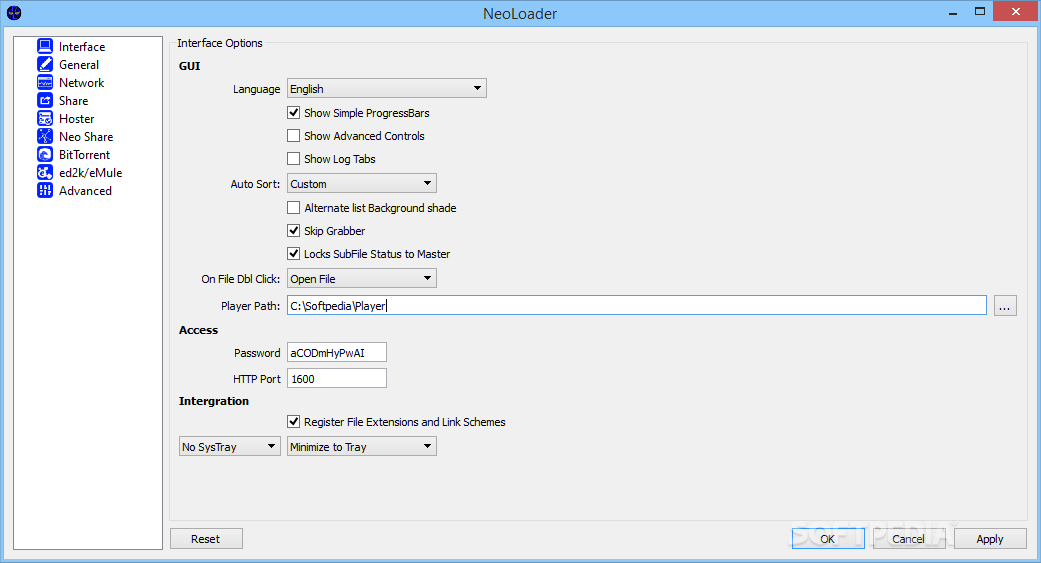This screenshot has width=1041, height=563.
Task: Click the Advanced sliders icon in sidebar
Action: (x=44, y=190)
